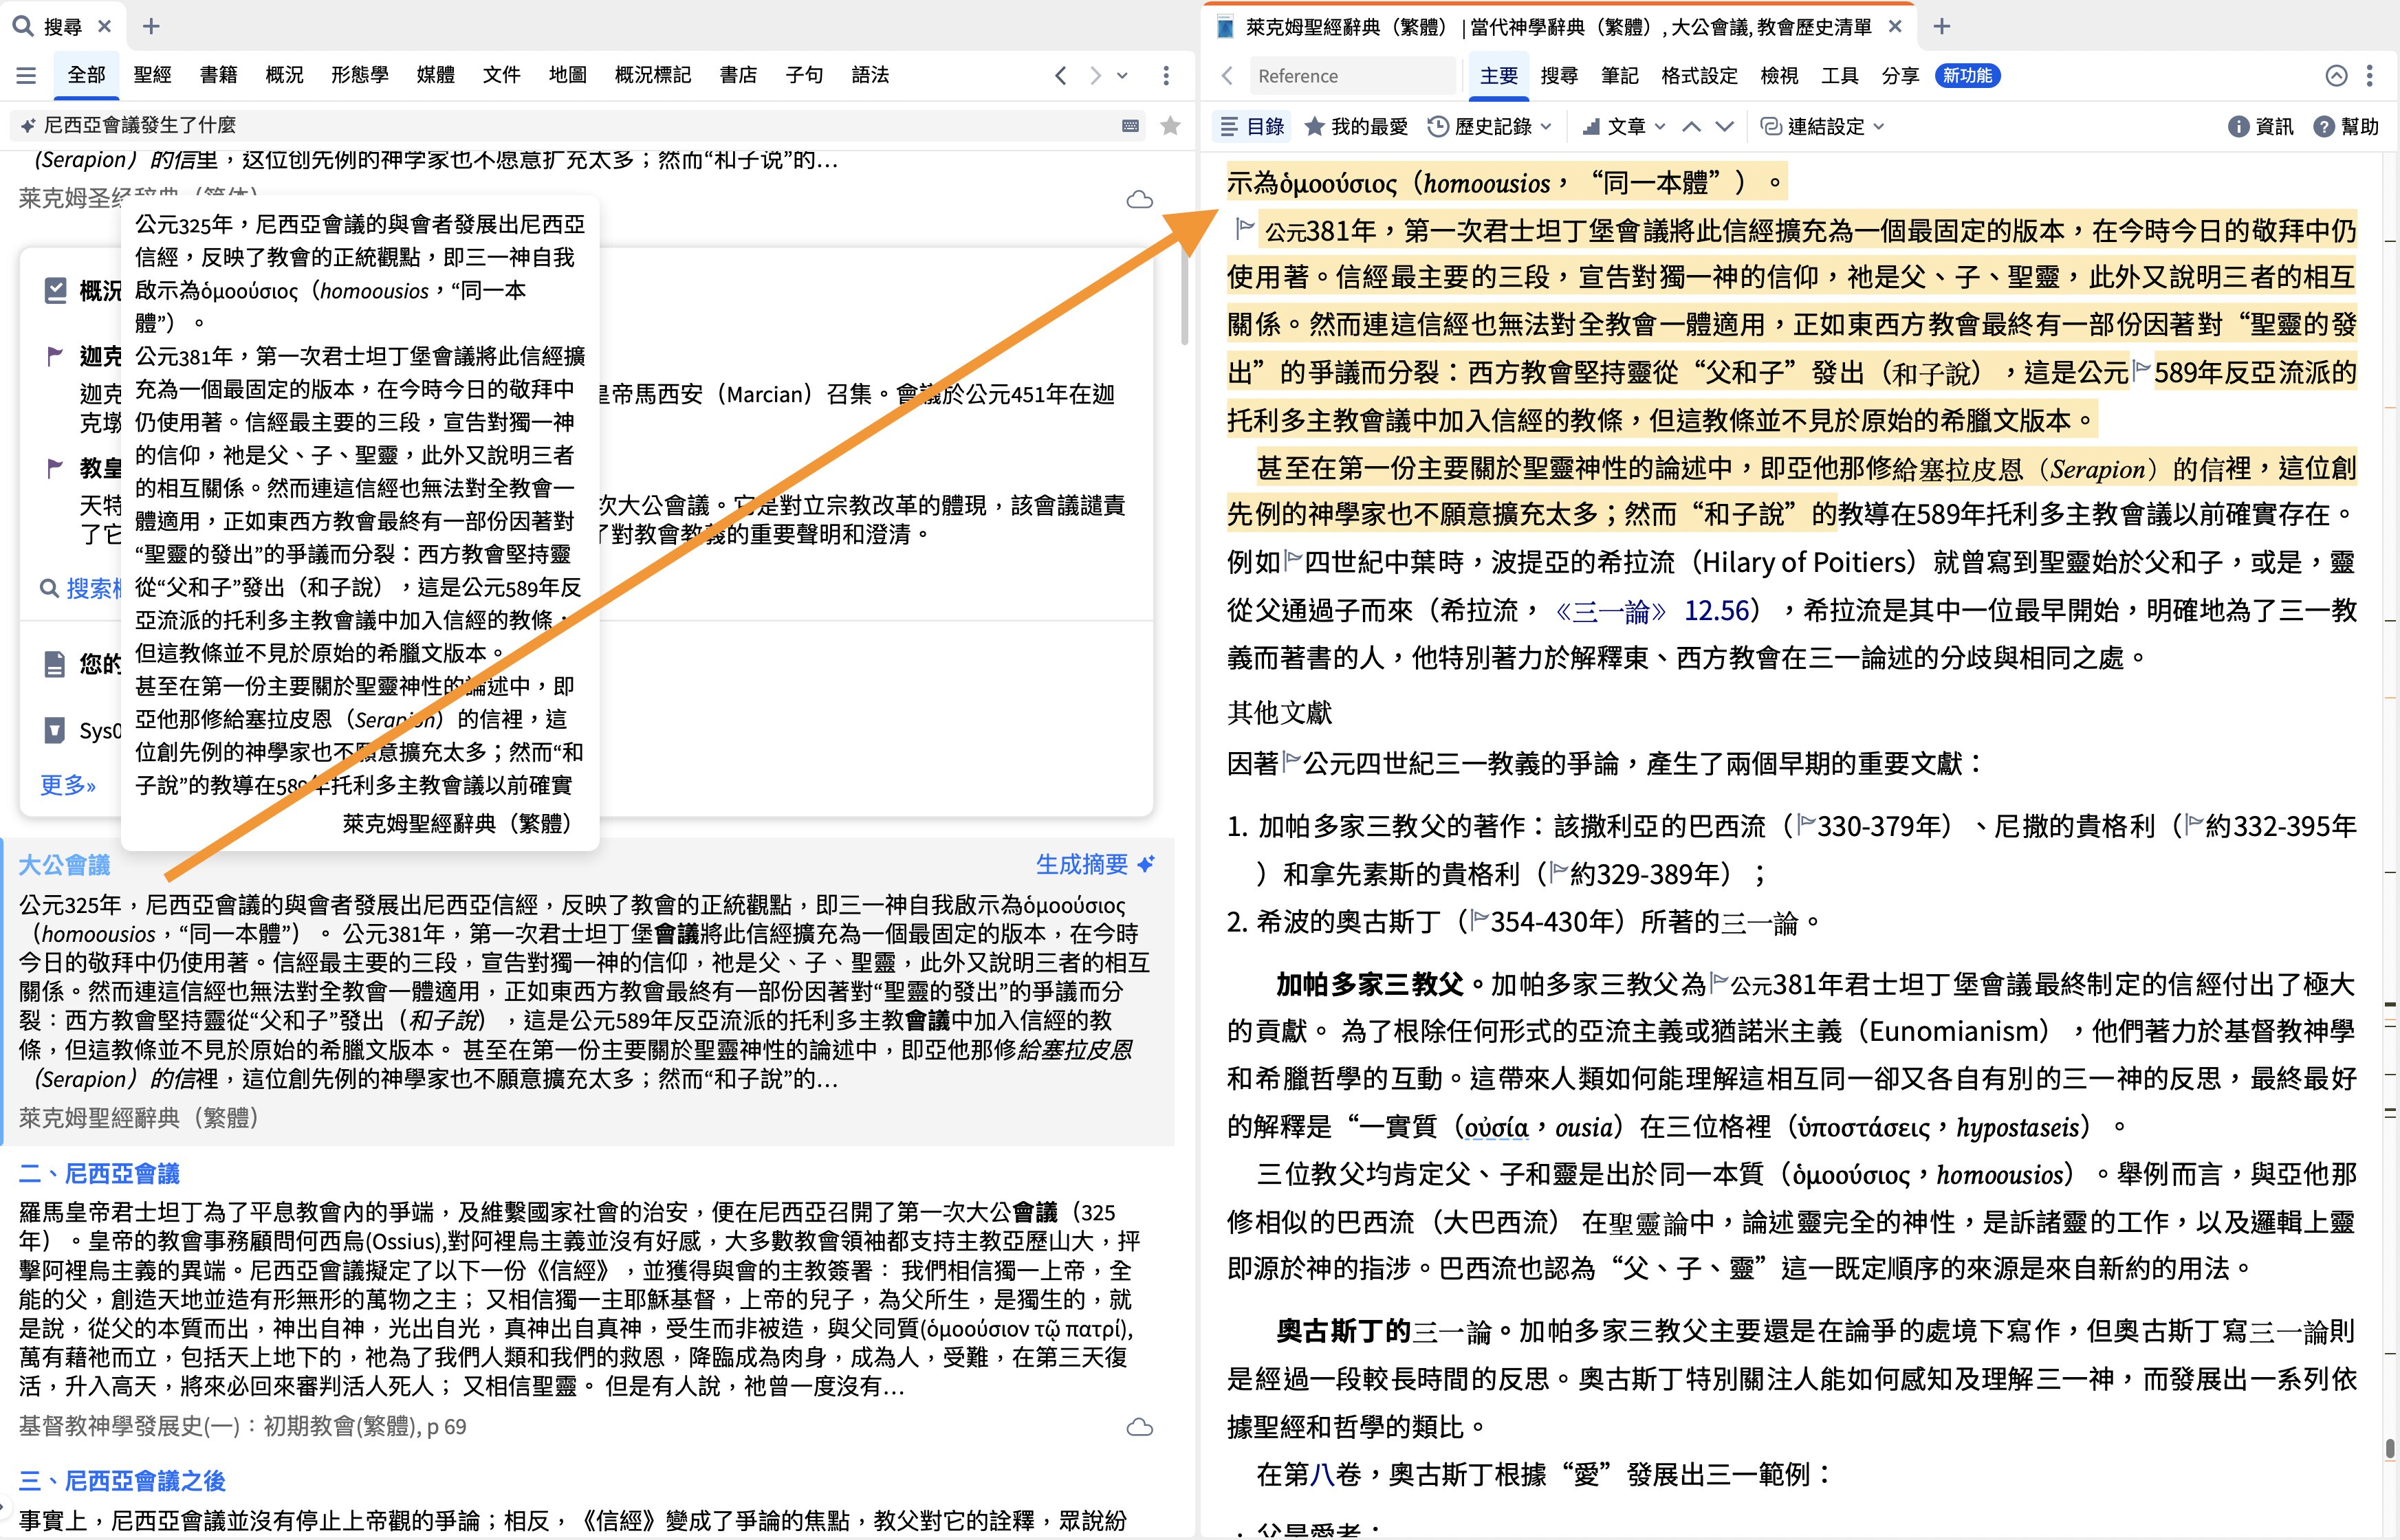Click the 概況 checkbox icon
Screen dimensions: 2400x1540
55,291
